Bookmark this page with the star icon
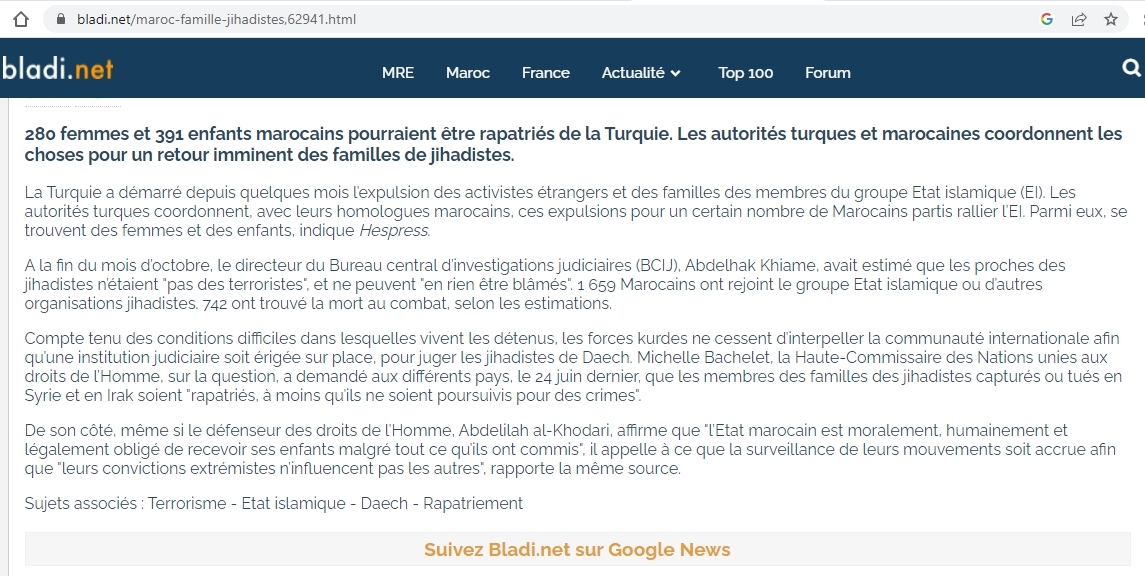 (1111, 19)
